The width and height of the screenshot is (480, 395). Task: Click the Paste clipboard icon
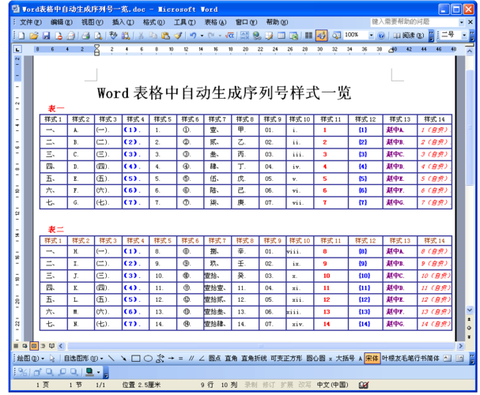coord(165,35)
